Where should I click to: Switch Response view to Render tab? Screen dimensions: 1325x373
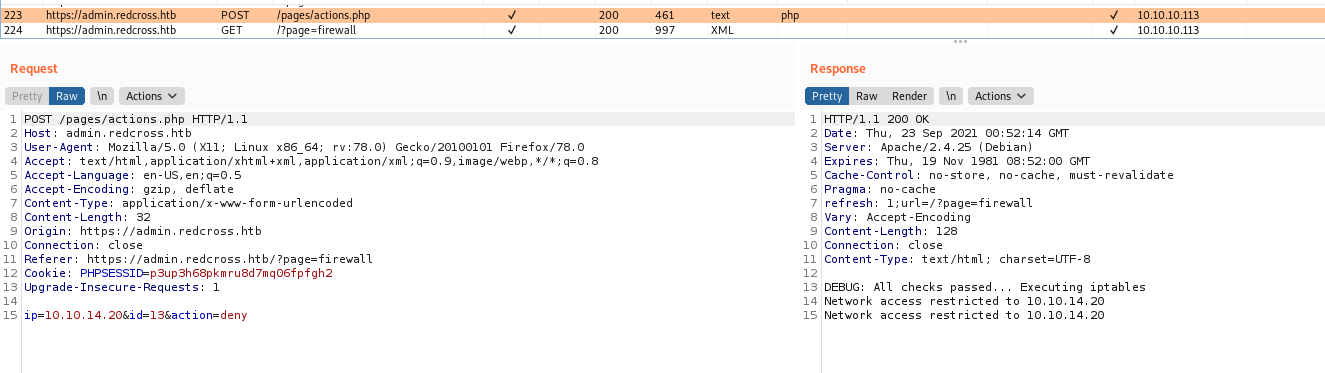pos(910,96)
